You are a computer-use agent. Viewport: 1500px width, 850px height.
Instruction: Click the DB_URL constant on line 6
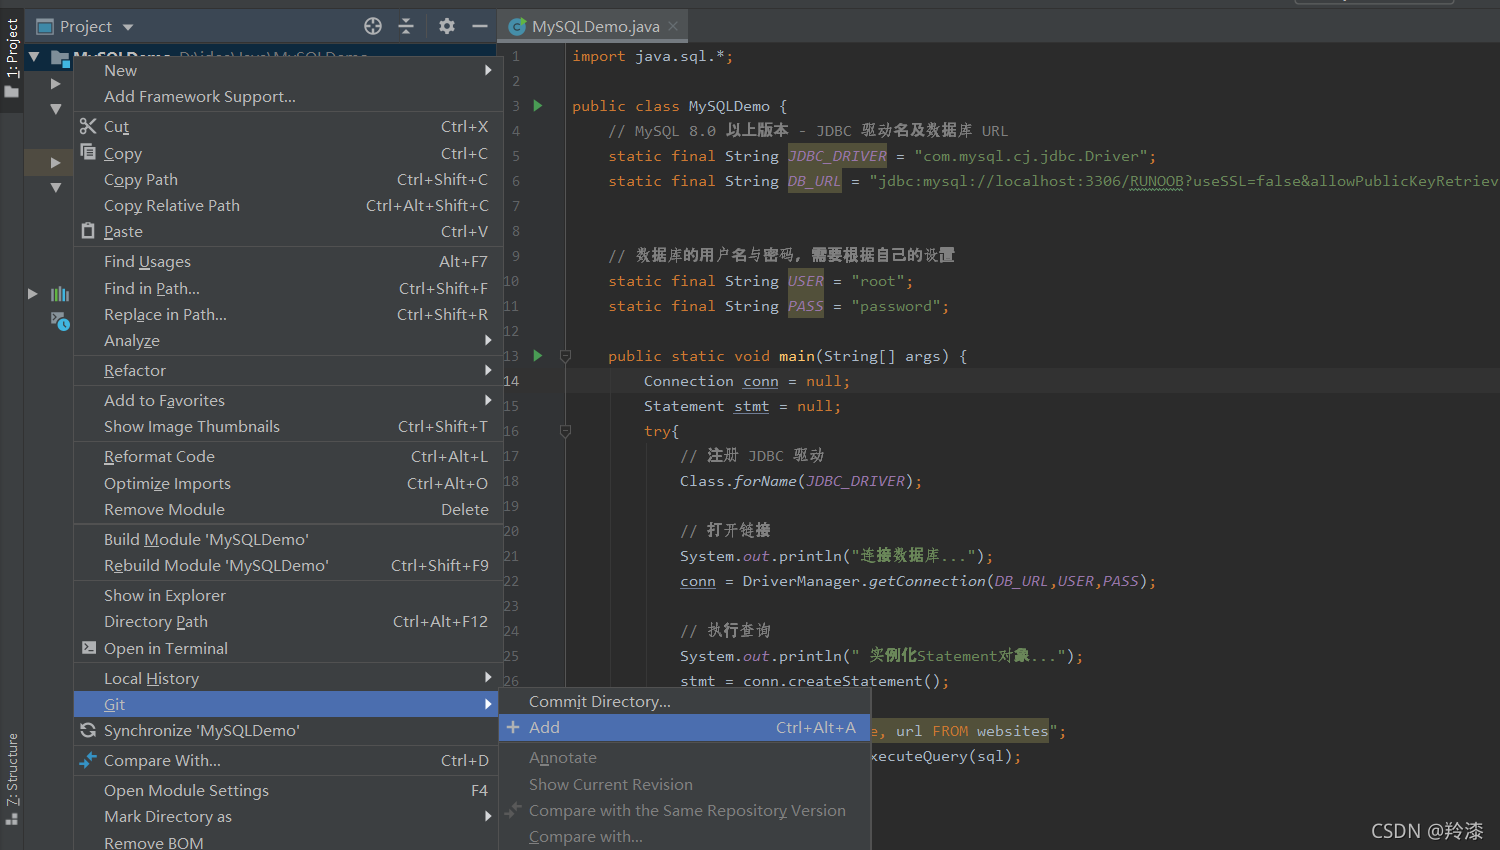coord(814,181)
